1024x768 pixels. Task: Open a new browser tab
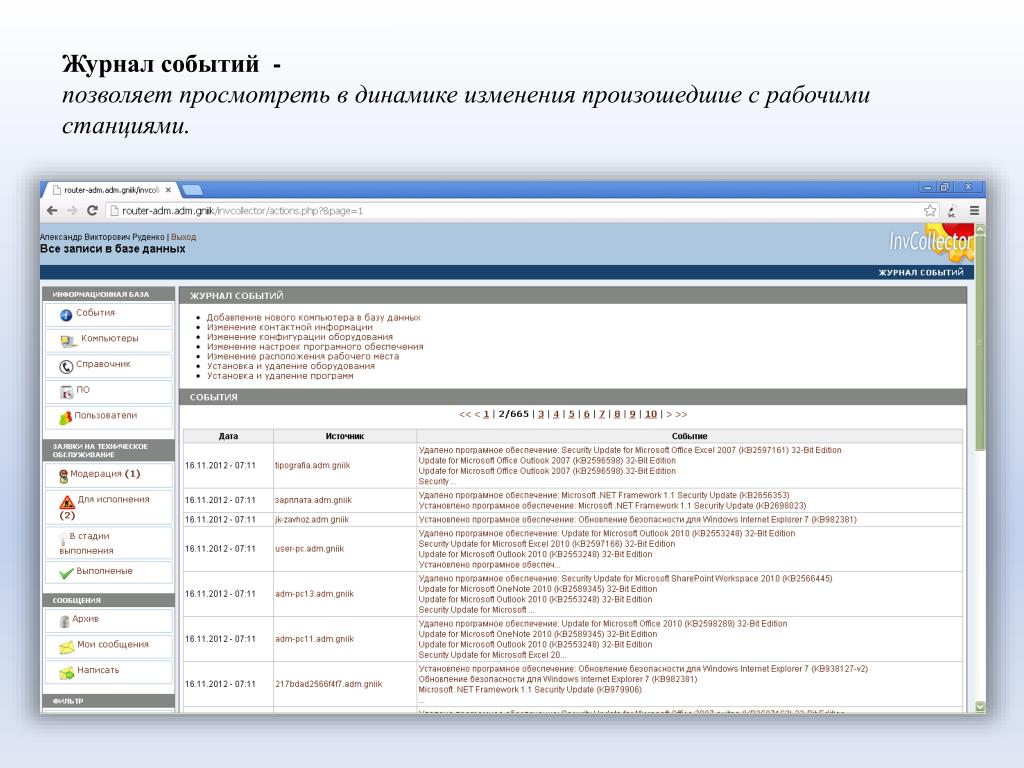[x=192, y=190]
